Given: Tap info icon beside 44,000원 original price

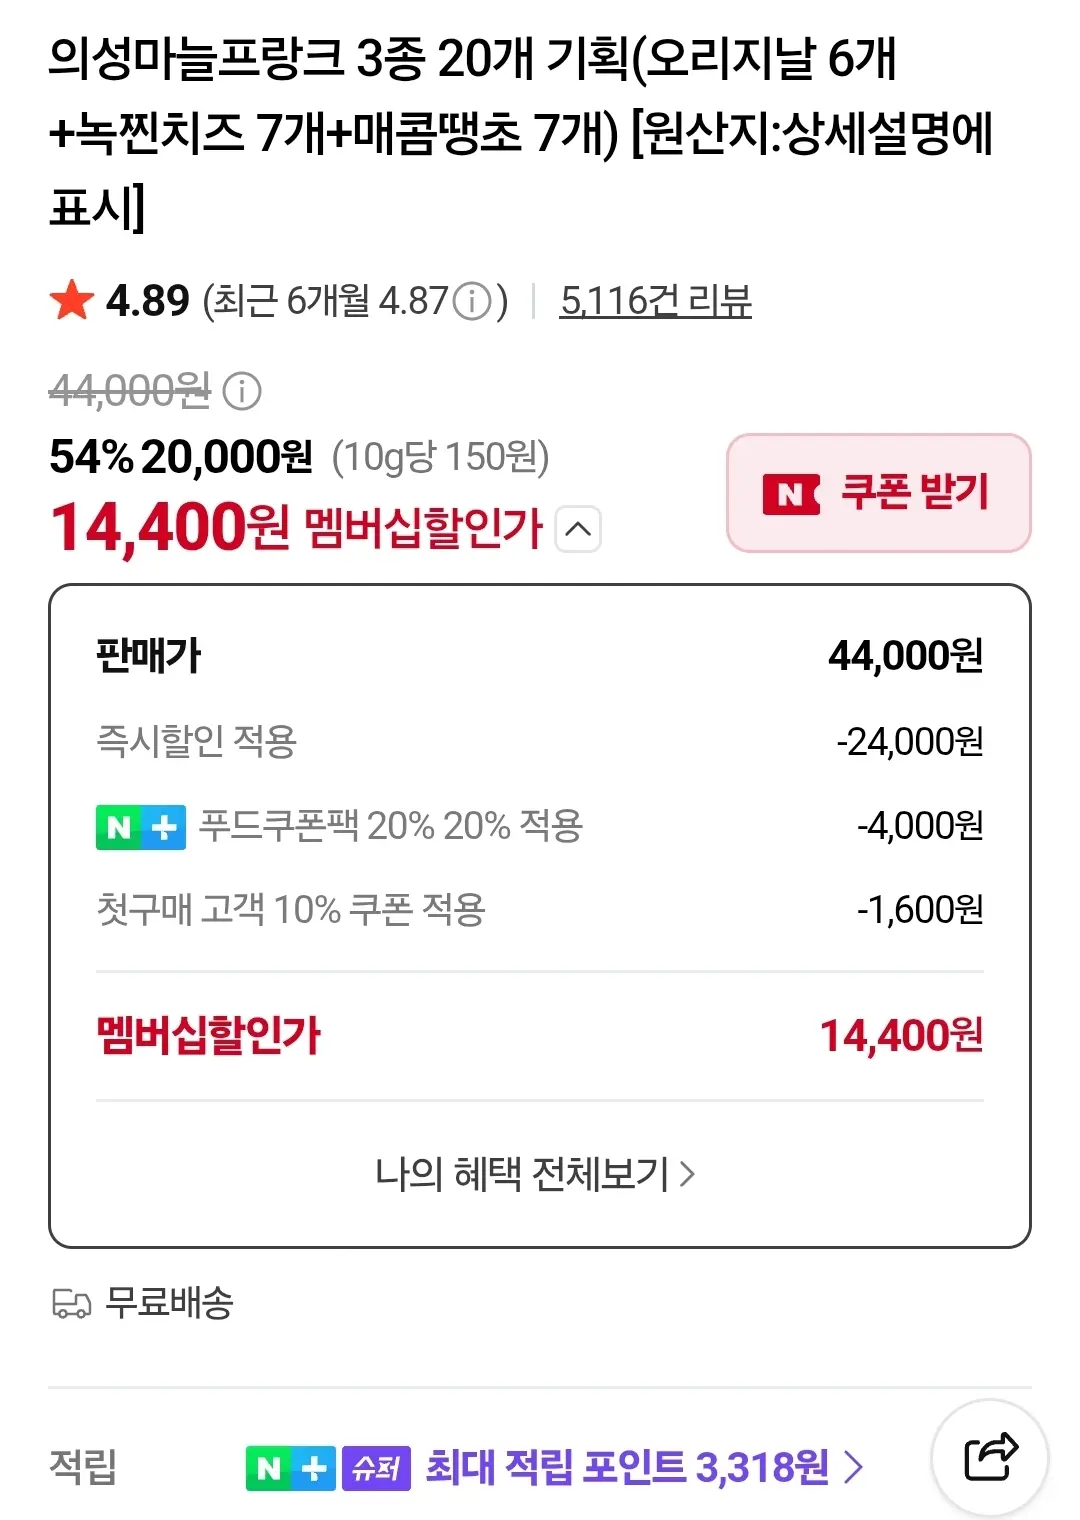Looking at the screenshot, I should [241, 391].
